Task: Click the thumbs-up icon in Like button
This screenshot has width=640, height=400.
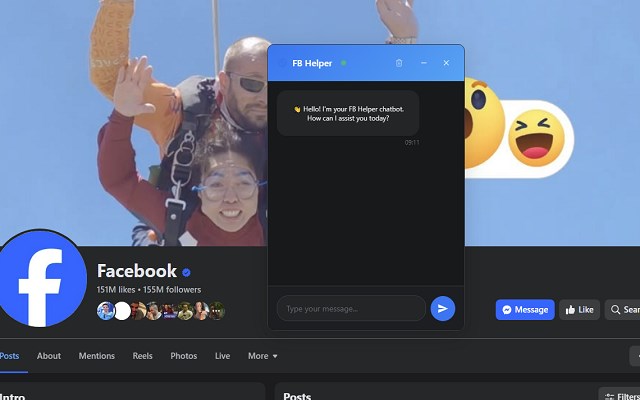Action: point(570,310)
